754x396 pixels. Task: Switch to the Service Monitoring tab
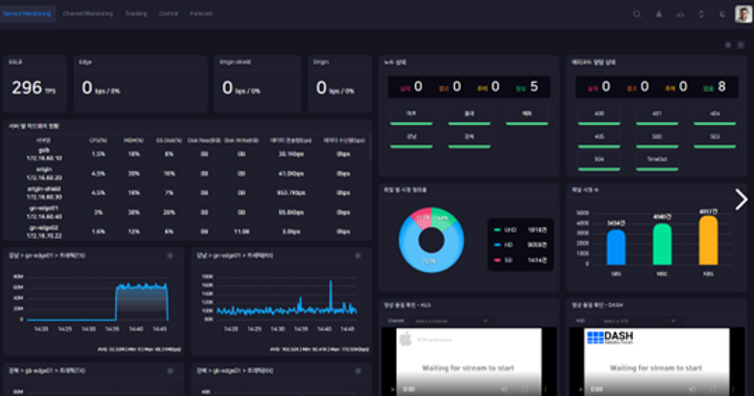(27, 13)
